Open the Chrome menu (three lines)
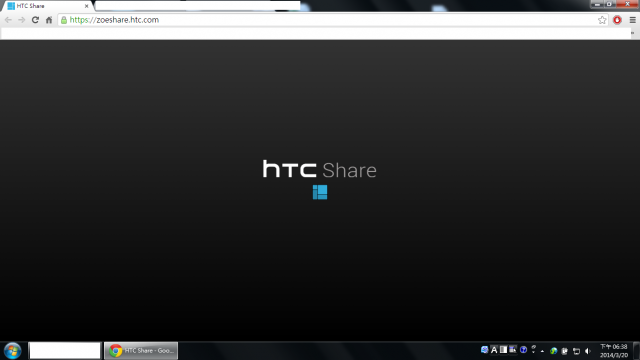640x360 pixels. 633,20
